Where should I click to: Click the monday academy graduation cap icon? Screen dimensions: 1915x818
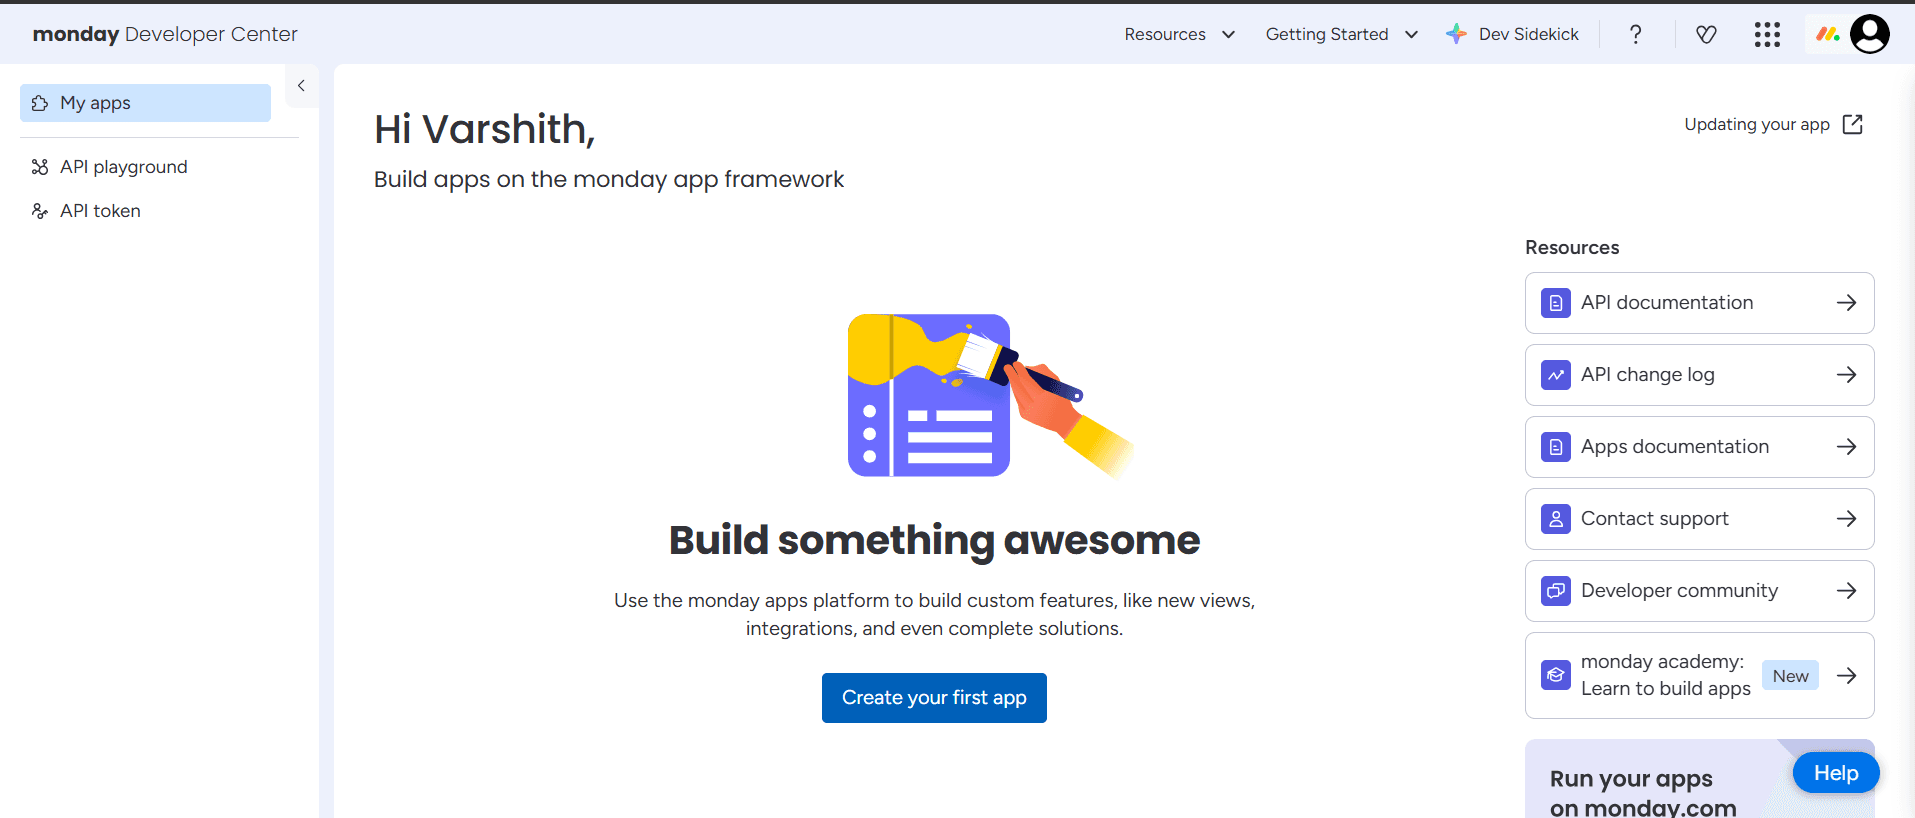pyautogui.click(x=1556, y=675)
